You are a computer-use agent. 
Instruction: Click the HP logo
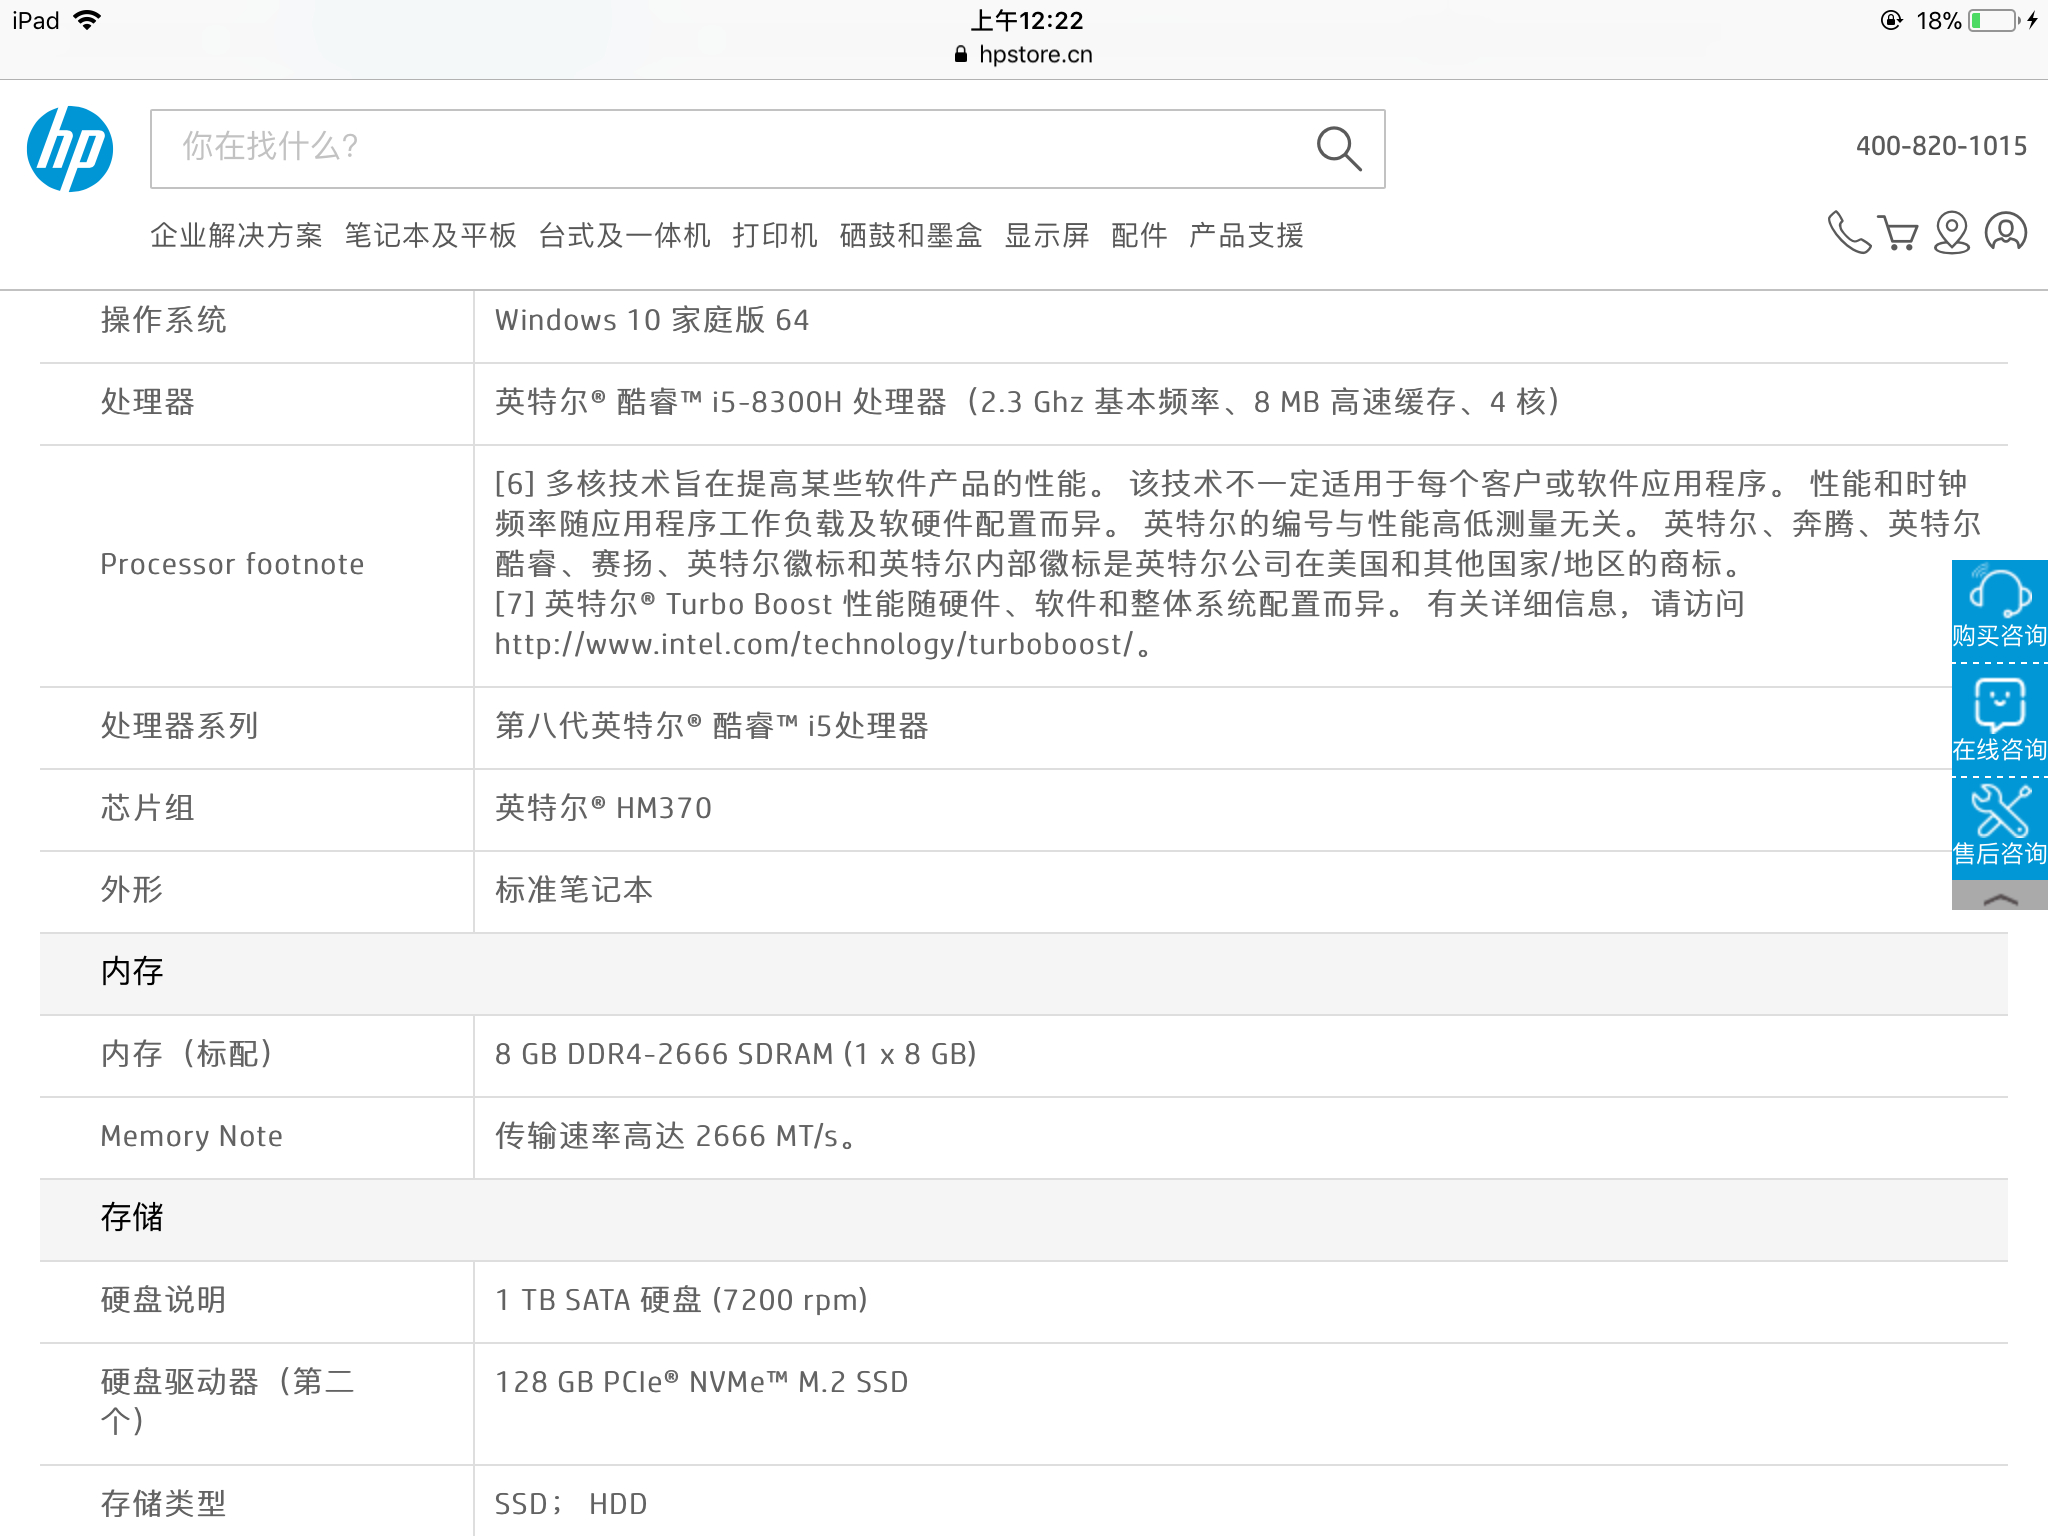click(70, 149)
